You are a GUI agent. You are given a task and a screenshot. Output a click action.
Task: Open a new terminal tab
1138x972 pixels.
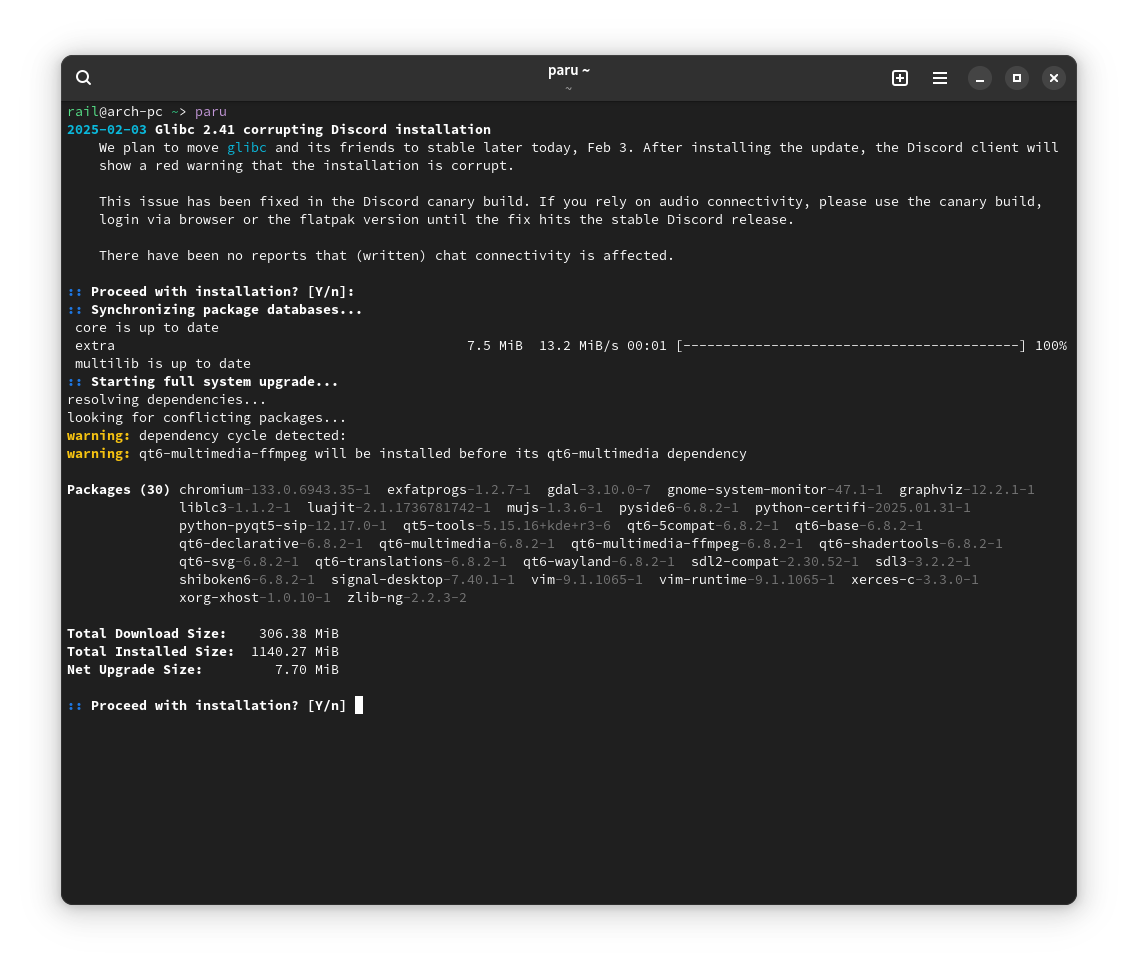coord(899,78)
